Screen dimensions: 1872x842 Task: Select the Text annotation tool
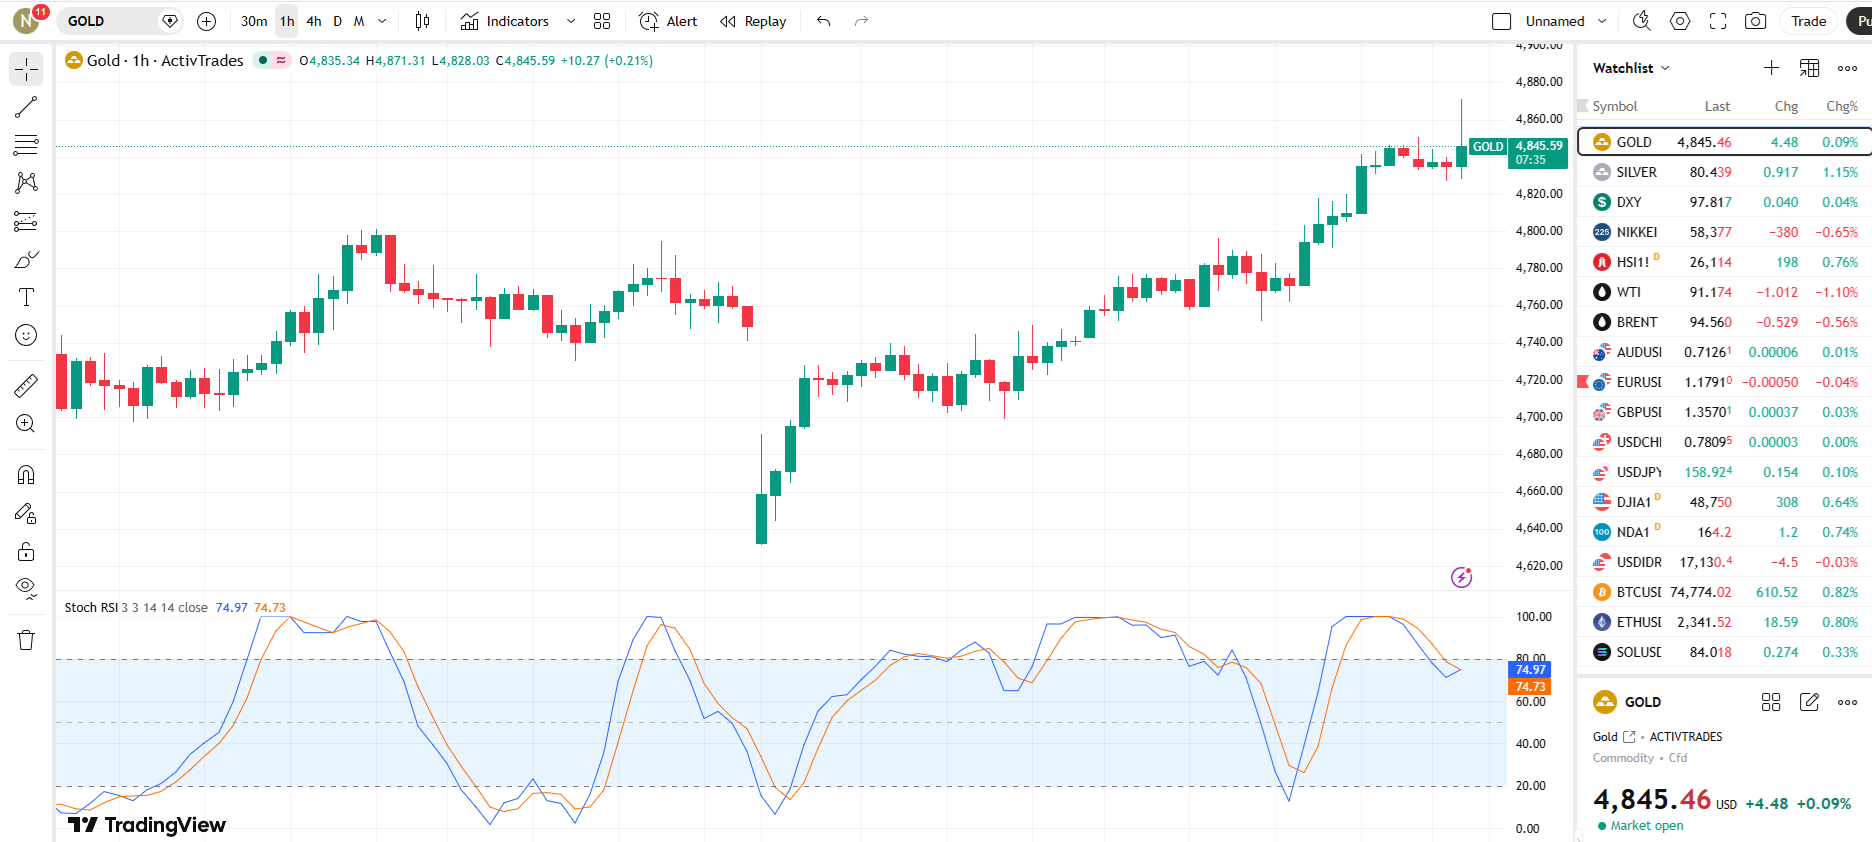tap(26, 297)
